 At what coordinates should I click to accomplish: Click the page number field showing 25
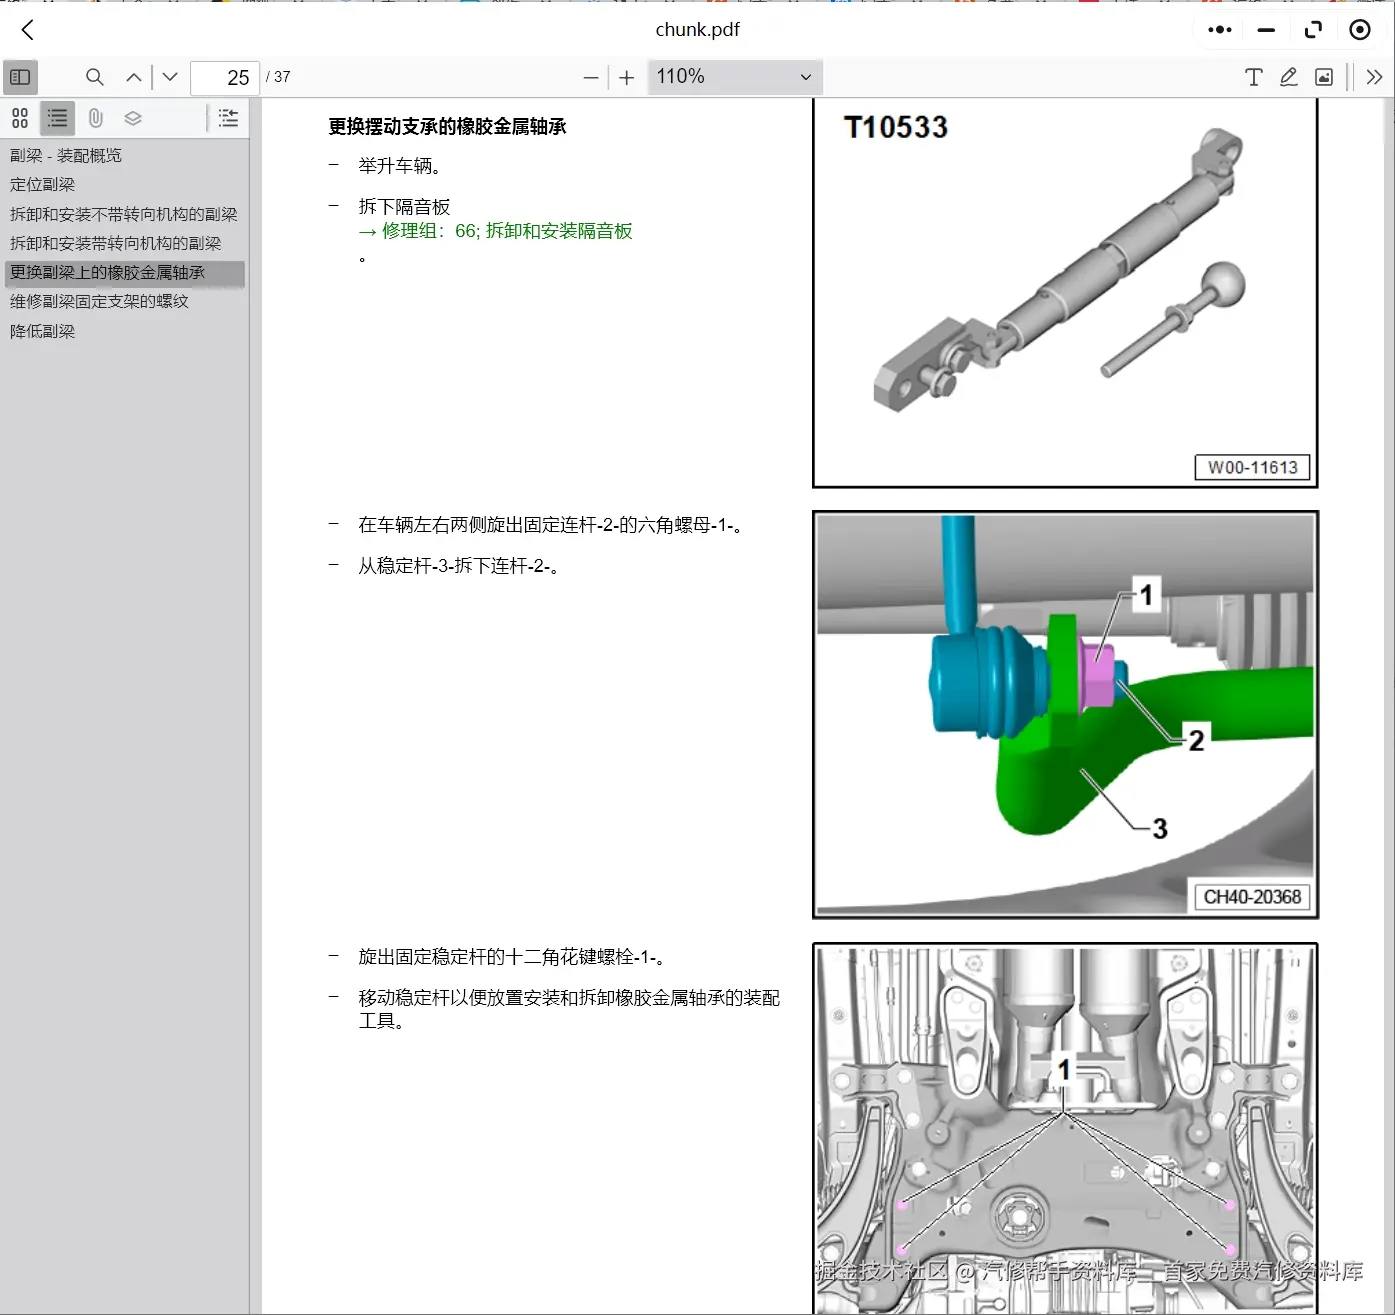tap(224, 77)
